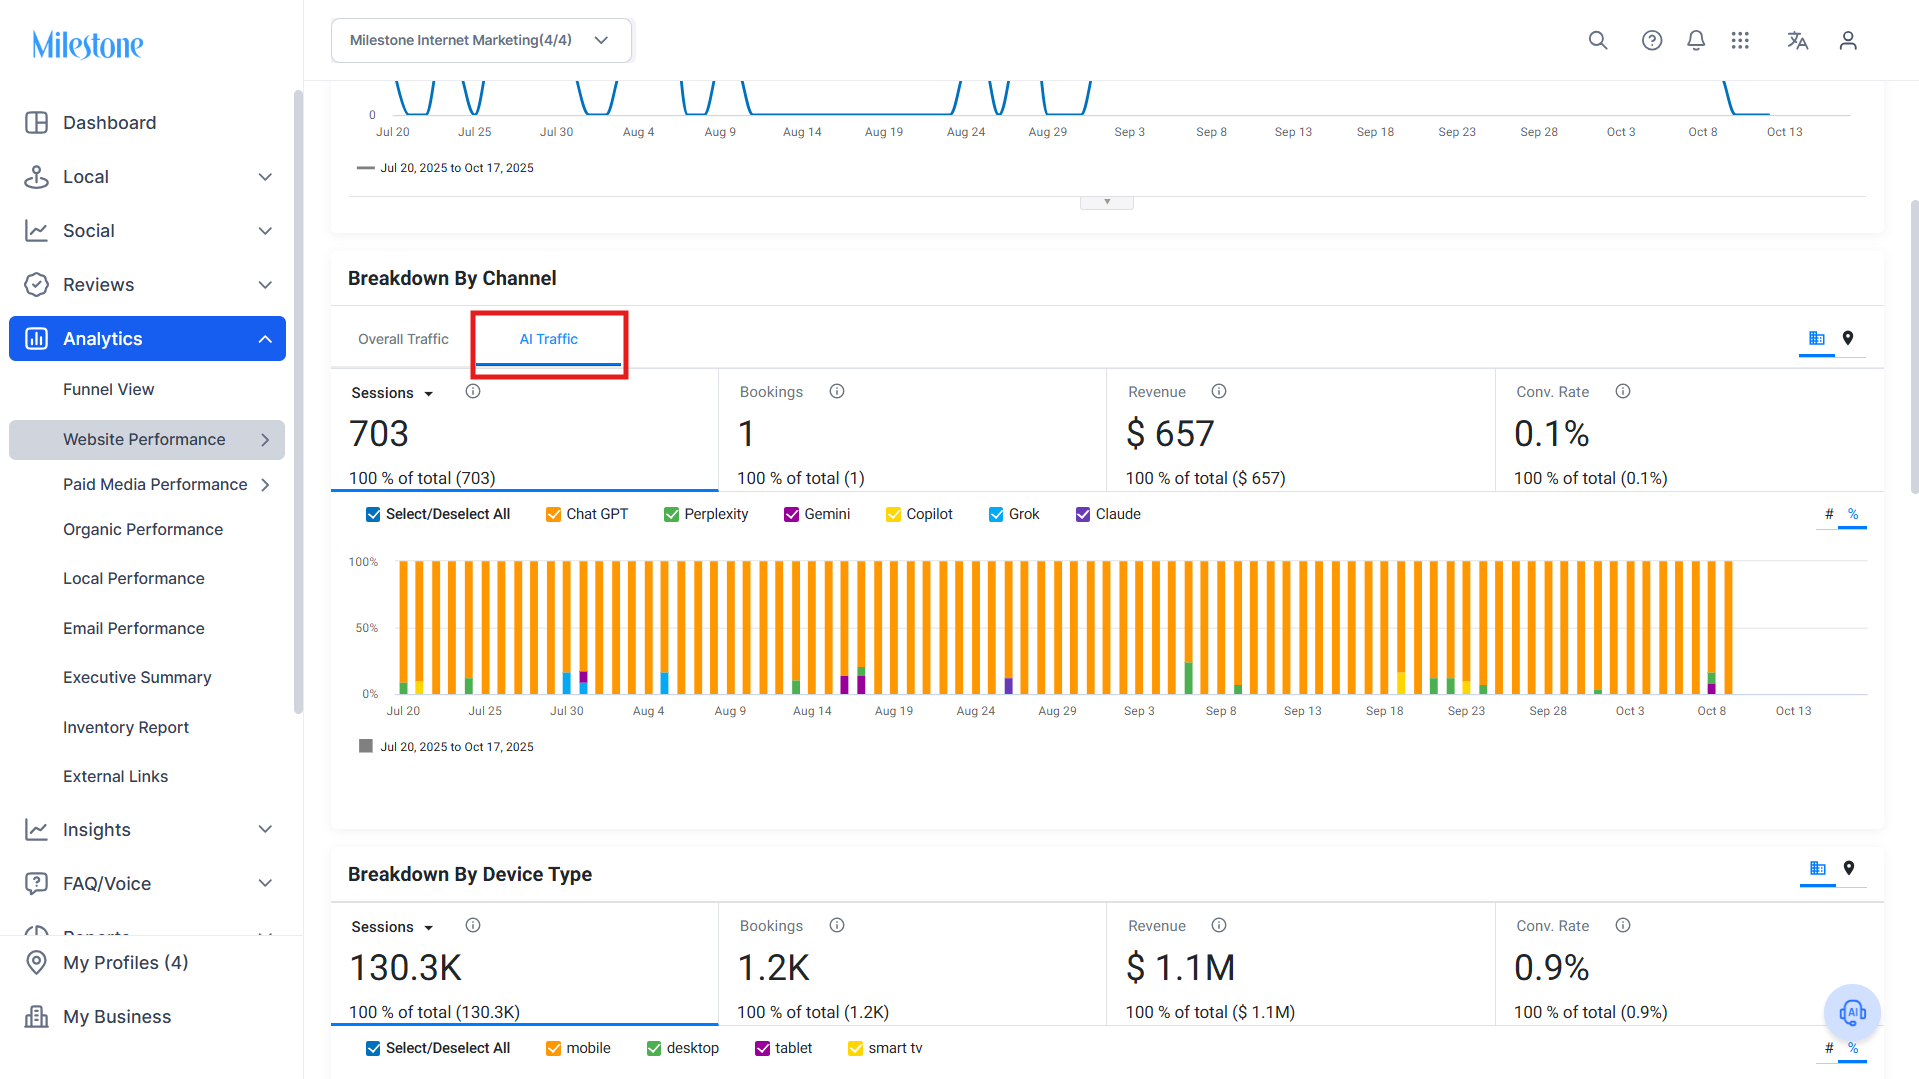
Task: Click the orange Chat GPT bar for Aug 9
Action: pyautogui.click(x=730, y=627)
